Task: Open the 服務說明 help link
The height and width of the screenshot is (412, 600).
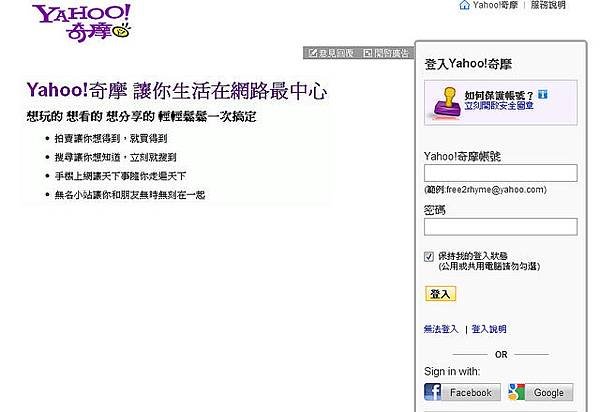Action: pyautogui.click(x=548, y=5)
